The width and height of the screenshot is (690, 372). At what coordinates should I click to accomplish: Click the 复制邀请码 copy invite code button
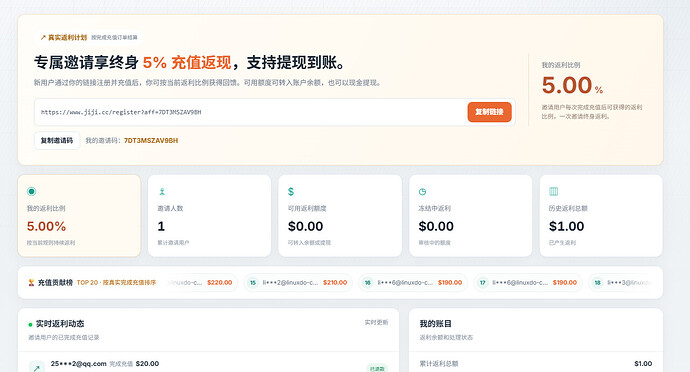[x=57, y=140]
